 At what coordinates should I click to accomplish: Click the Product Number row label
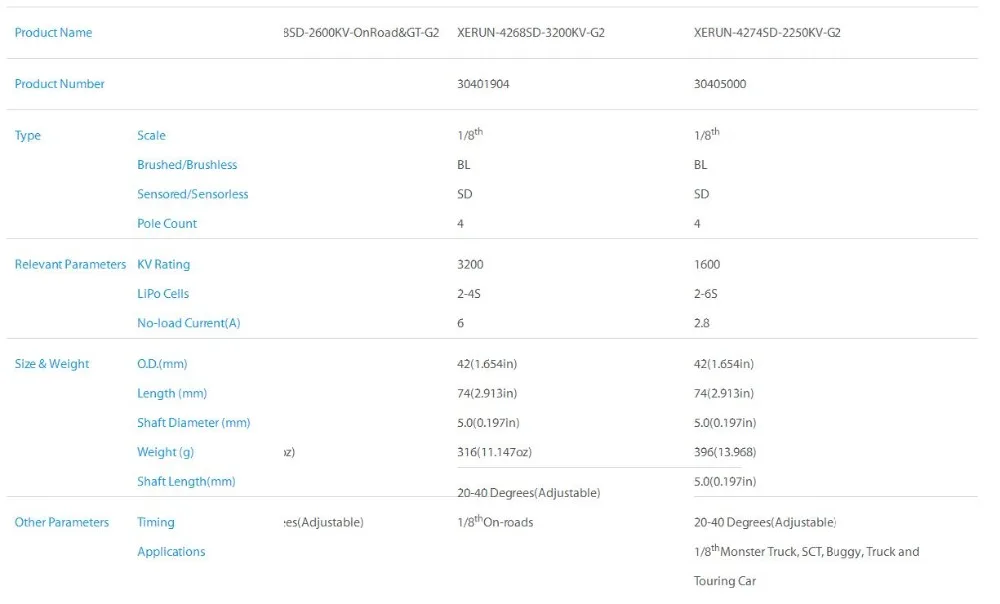coord(59,84)
